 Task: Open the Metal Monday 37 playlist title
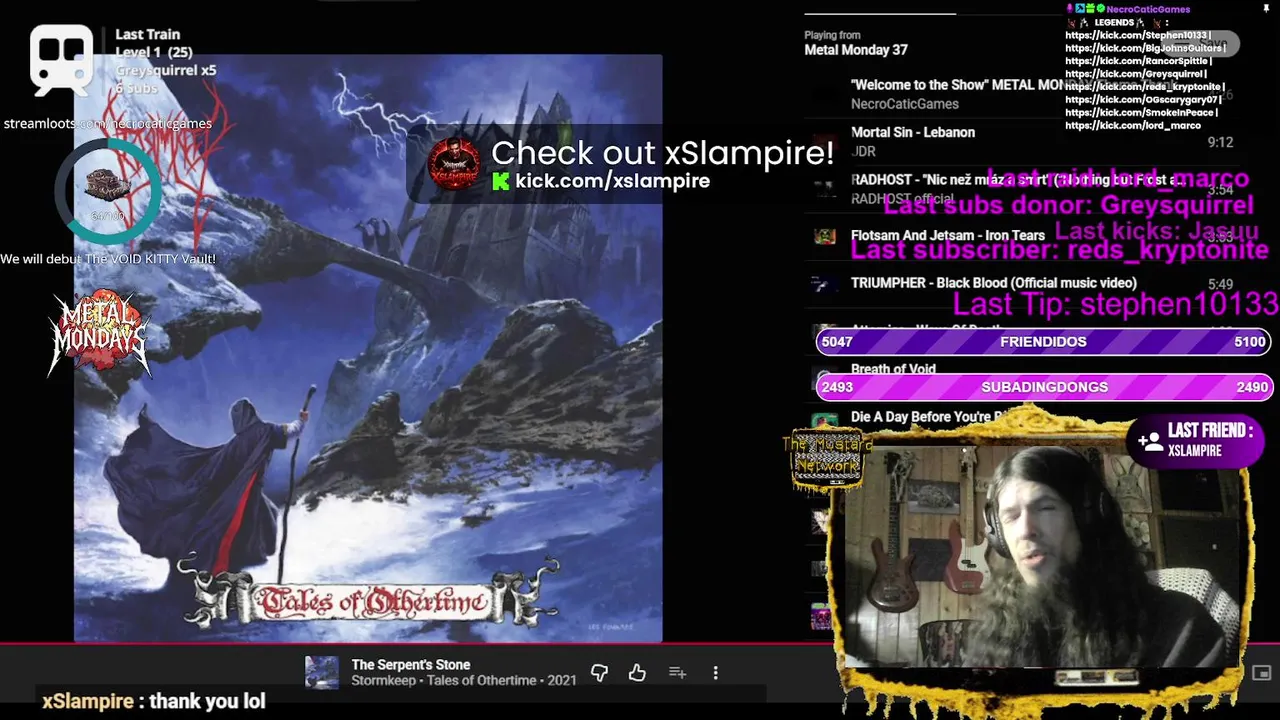(856, 50)
